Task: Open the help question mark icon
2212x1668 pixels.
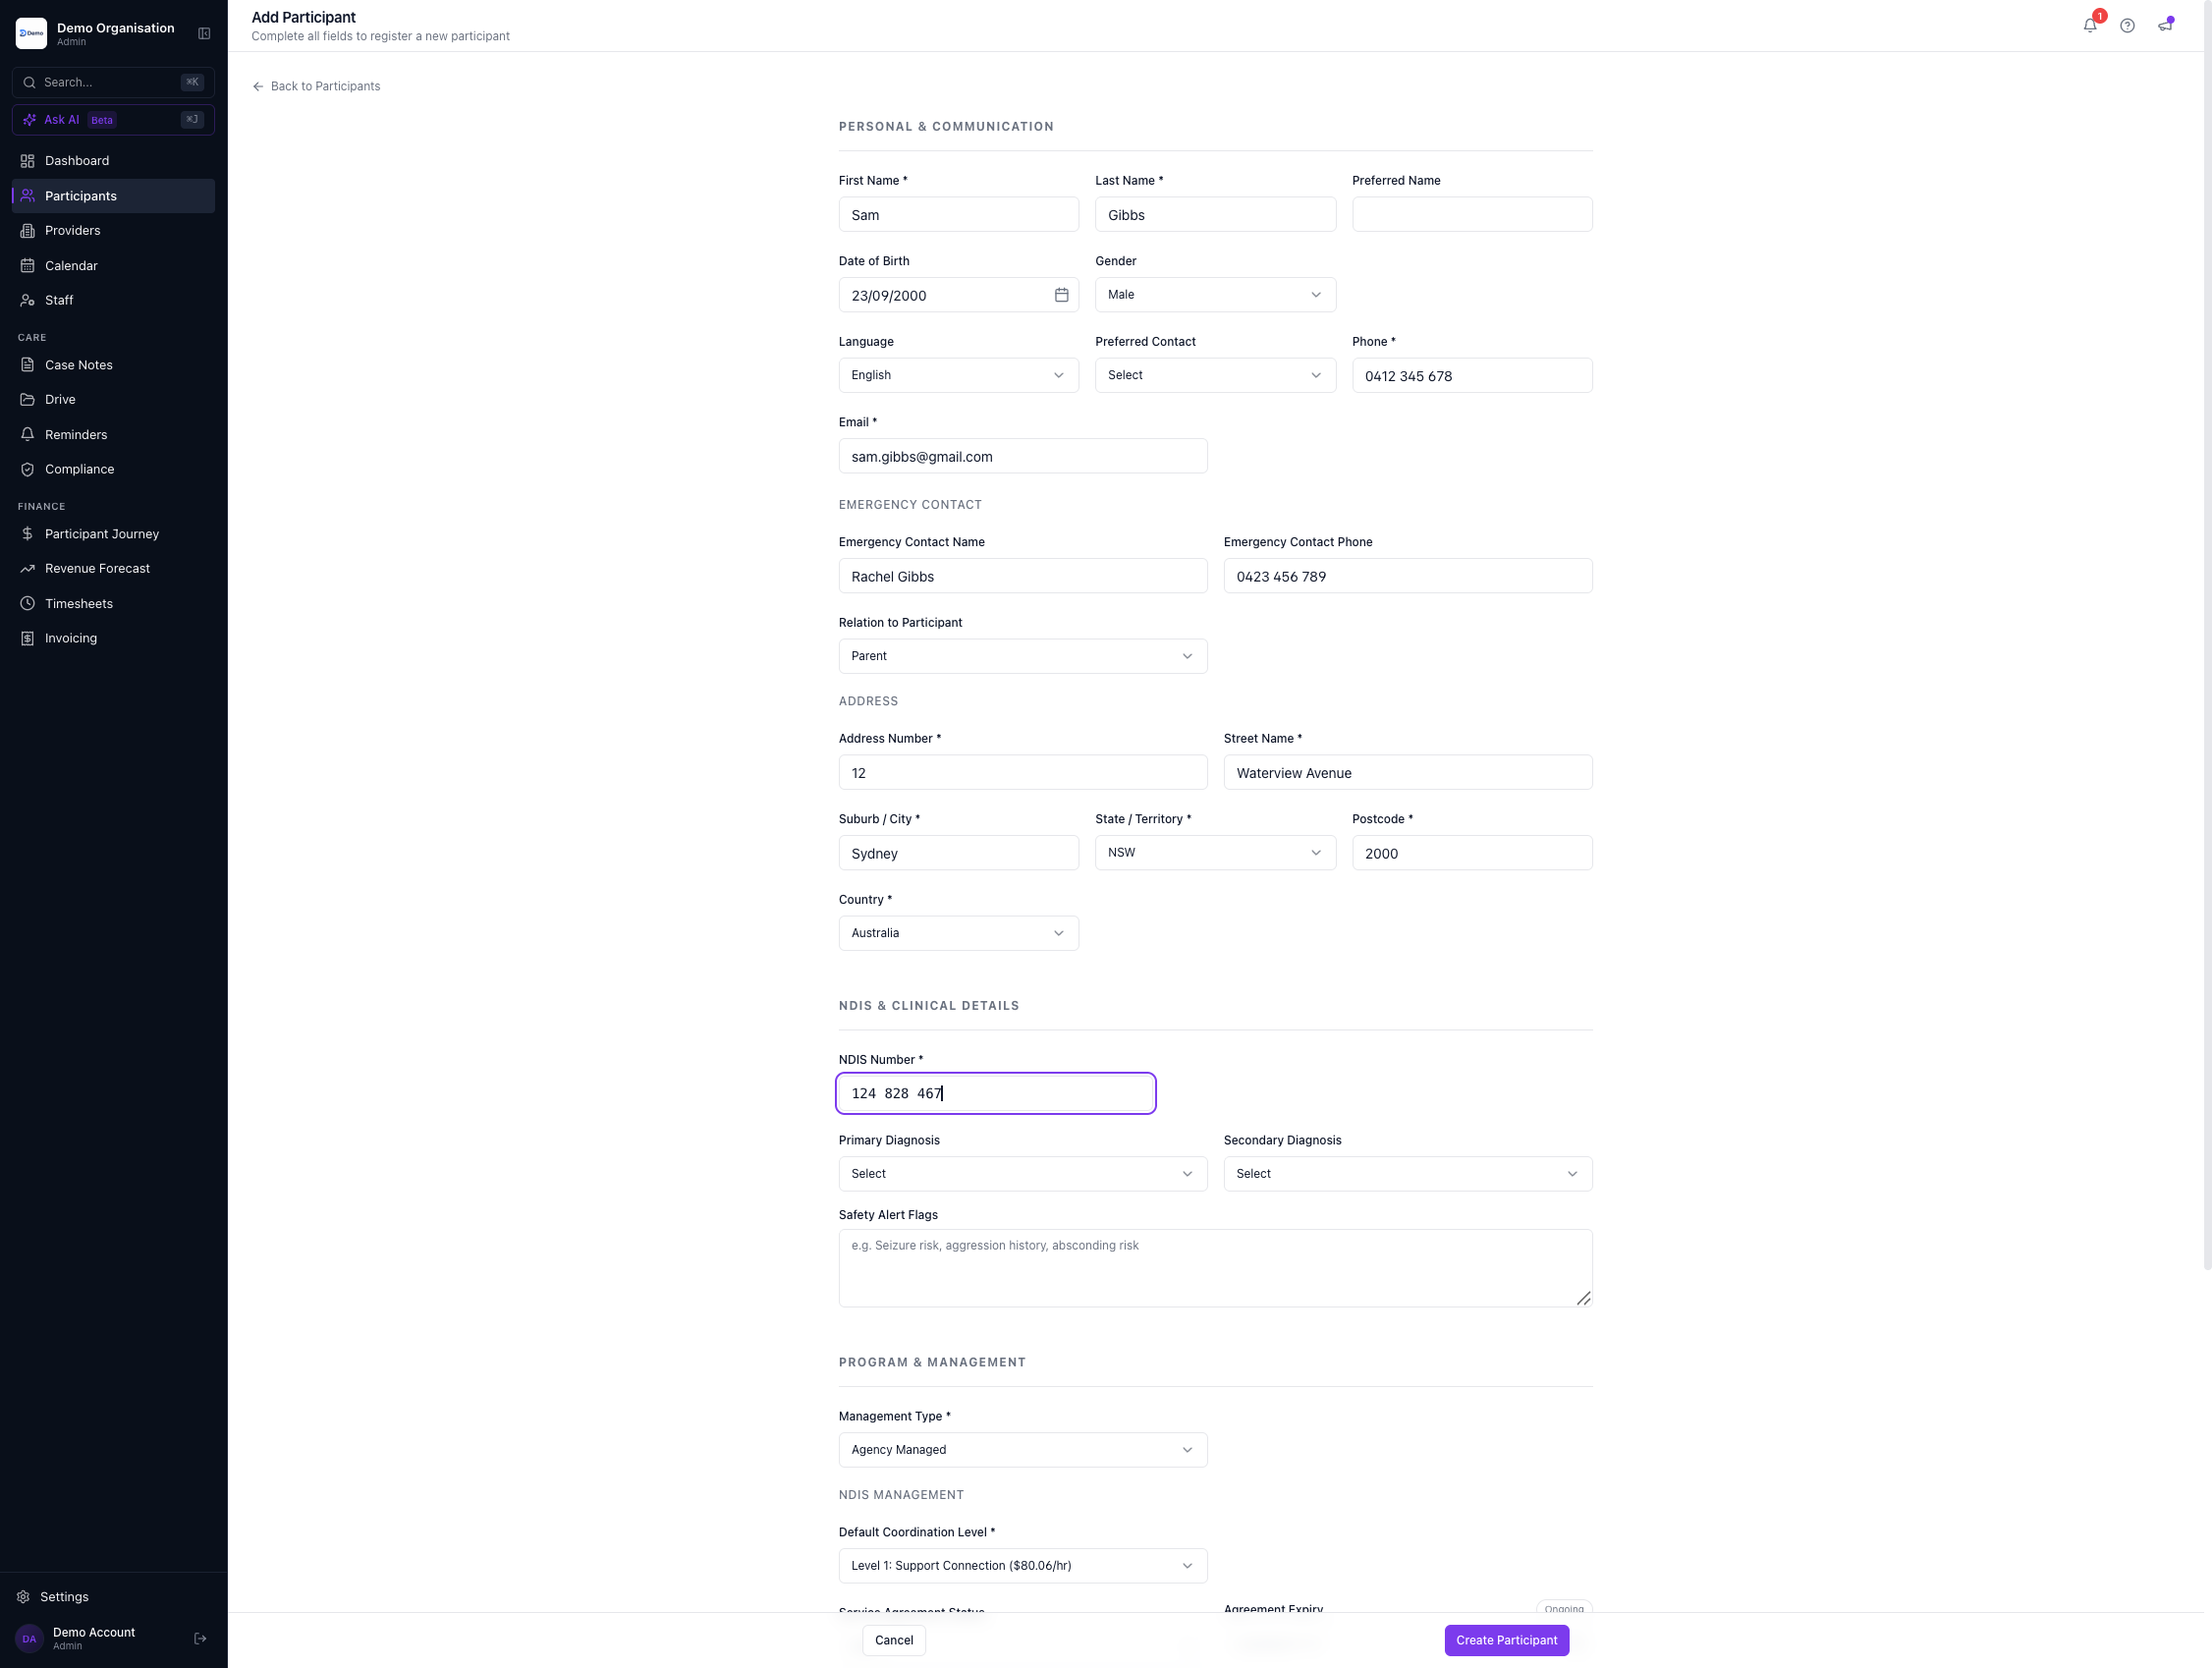Action: pyautogui.click(x=2127, y=26)
